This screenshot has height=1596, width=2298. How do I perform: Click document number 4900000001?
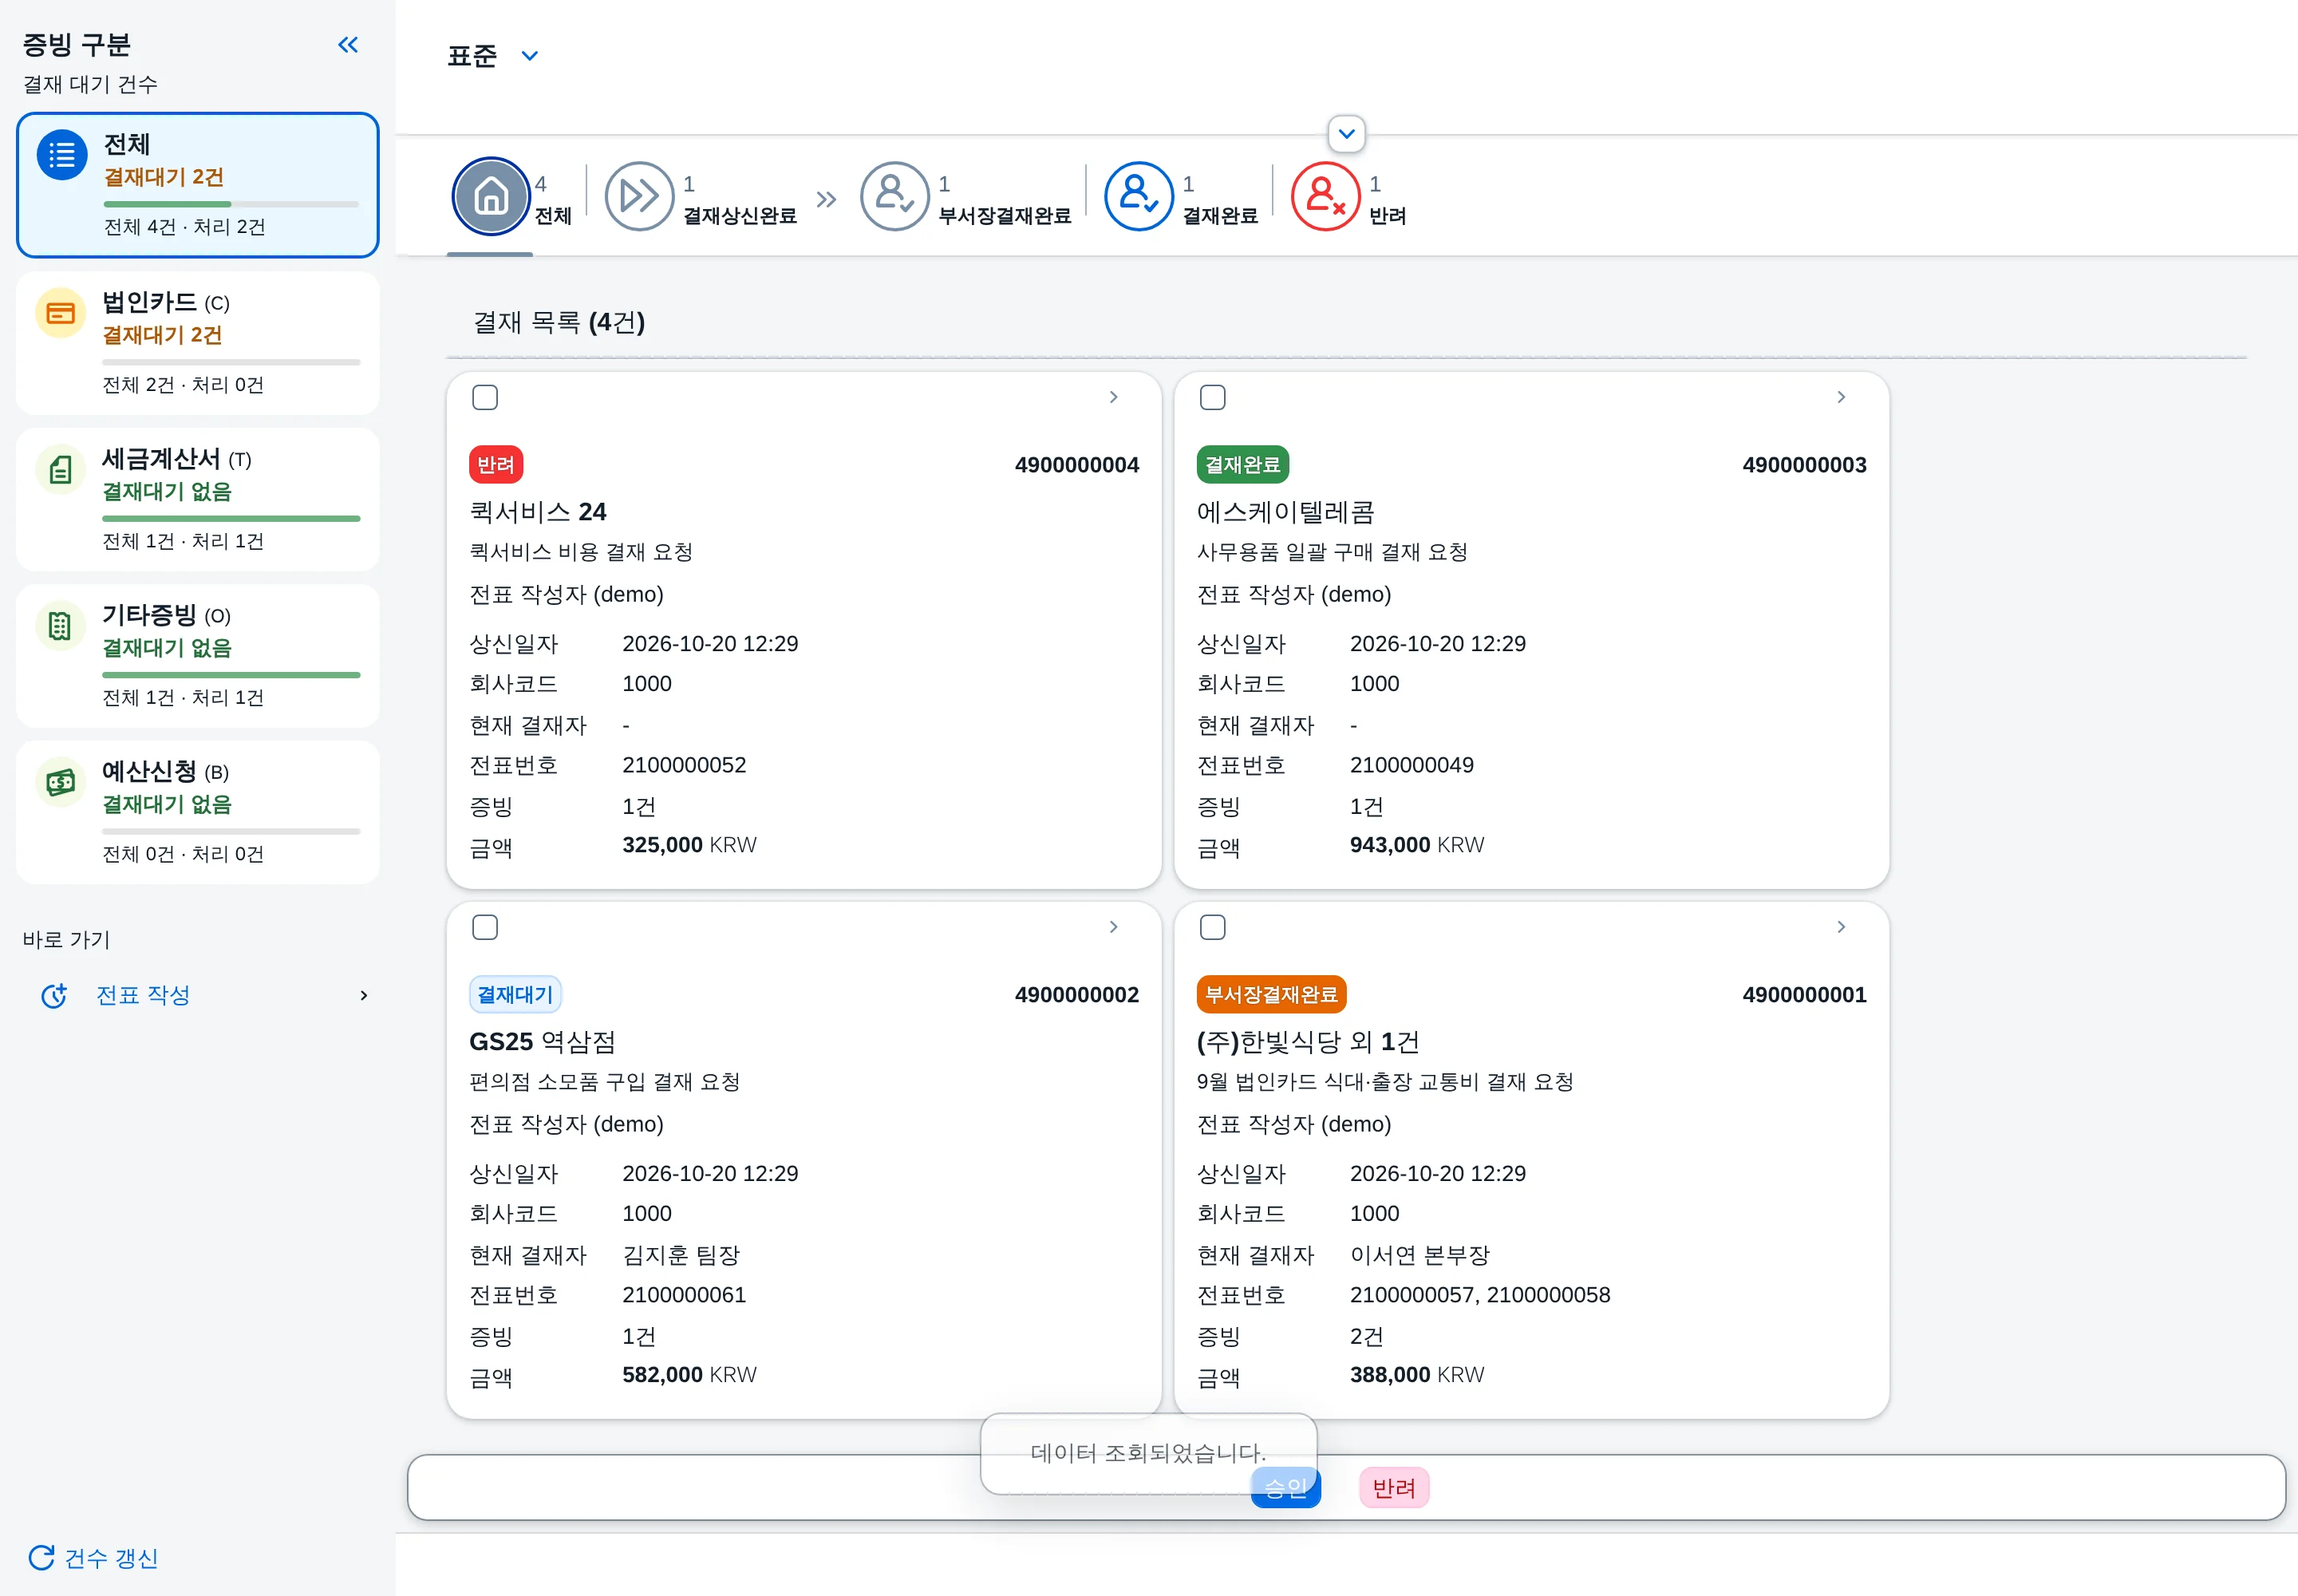pyautogui.click(x=1804, y=995)
